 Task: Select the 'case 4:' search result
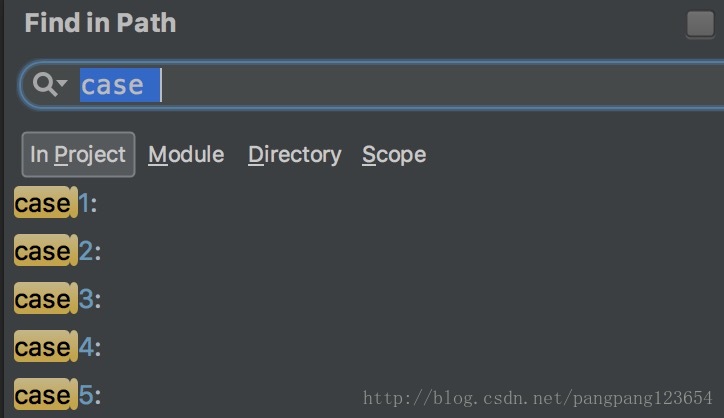(58, 347)
